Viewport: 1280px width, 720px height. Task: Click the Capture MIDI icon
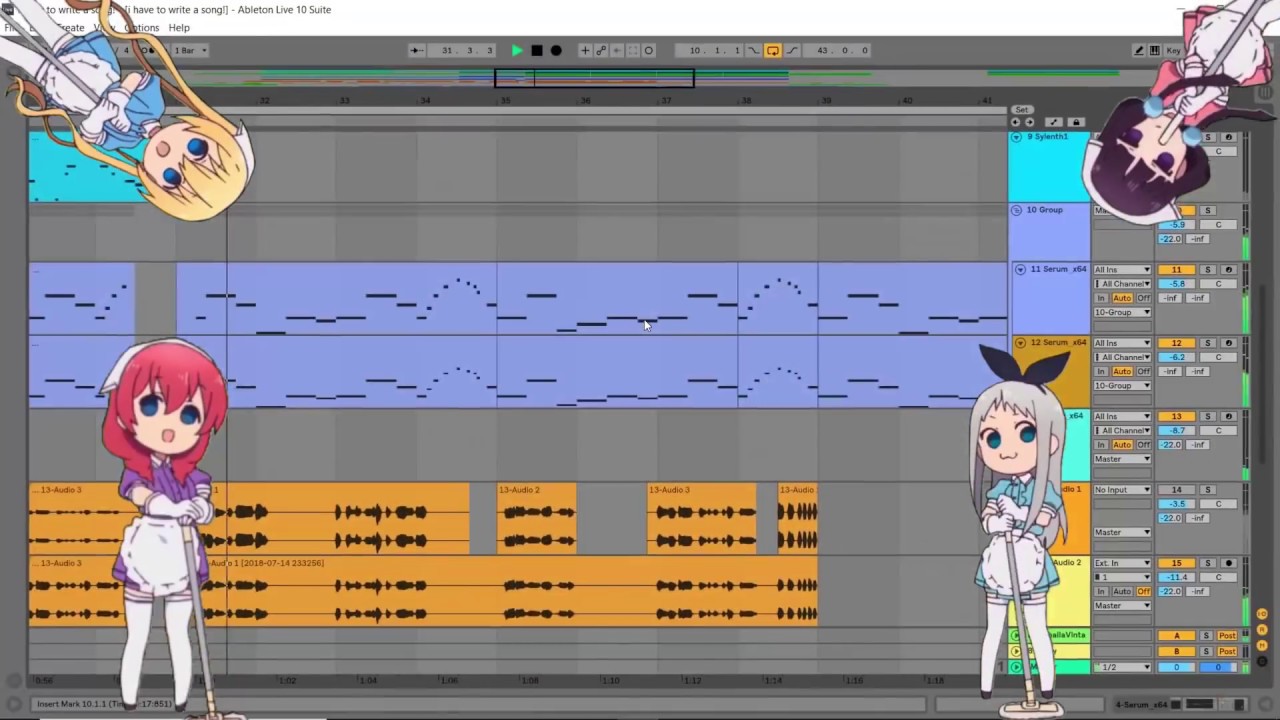coord(633,50)
